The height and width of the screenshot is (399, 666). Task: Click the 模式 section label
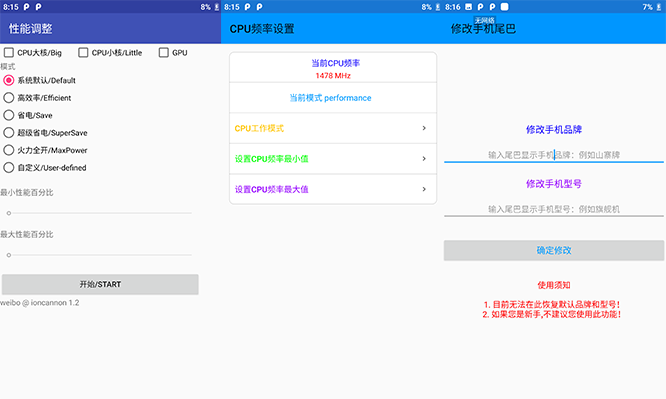(x=8, y=67)
